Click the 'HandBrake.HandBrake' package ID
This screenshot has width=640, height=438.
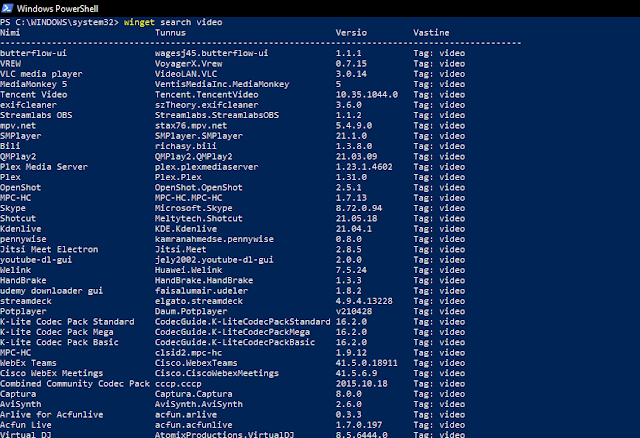coord(204,280)
